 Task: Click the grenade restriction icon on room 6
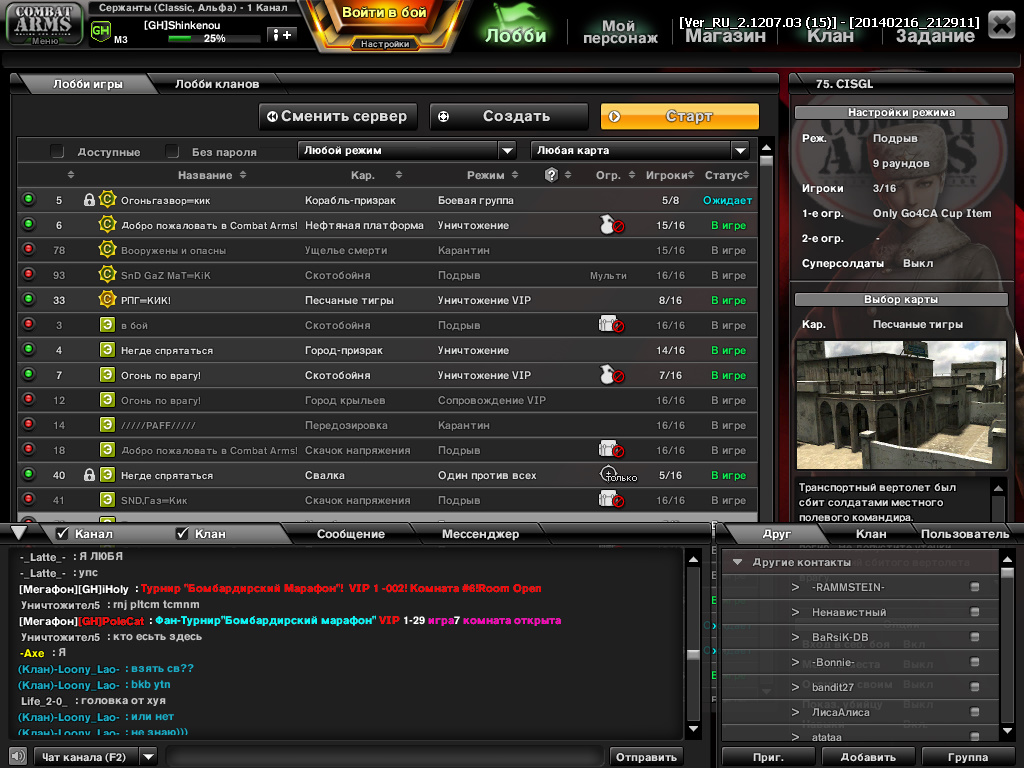coord(611,225)
